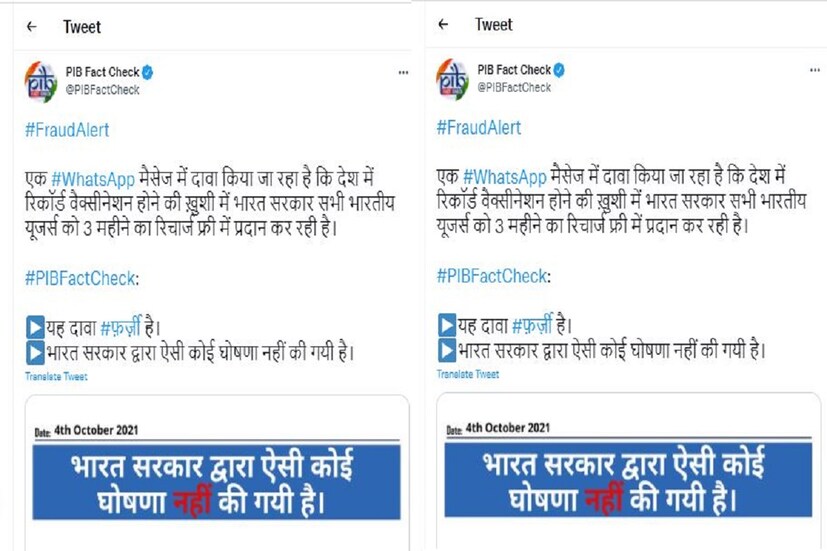Click Translate Tweet under right tweet
This screenshot has width=827, height=551.
pyautogui.click(x=468, y=374)
